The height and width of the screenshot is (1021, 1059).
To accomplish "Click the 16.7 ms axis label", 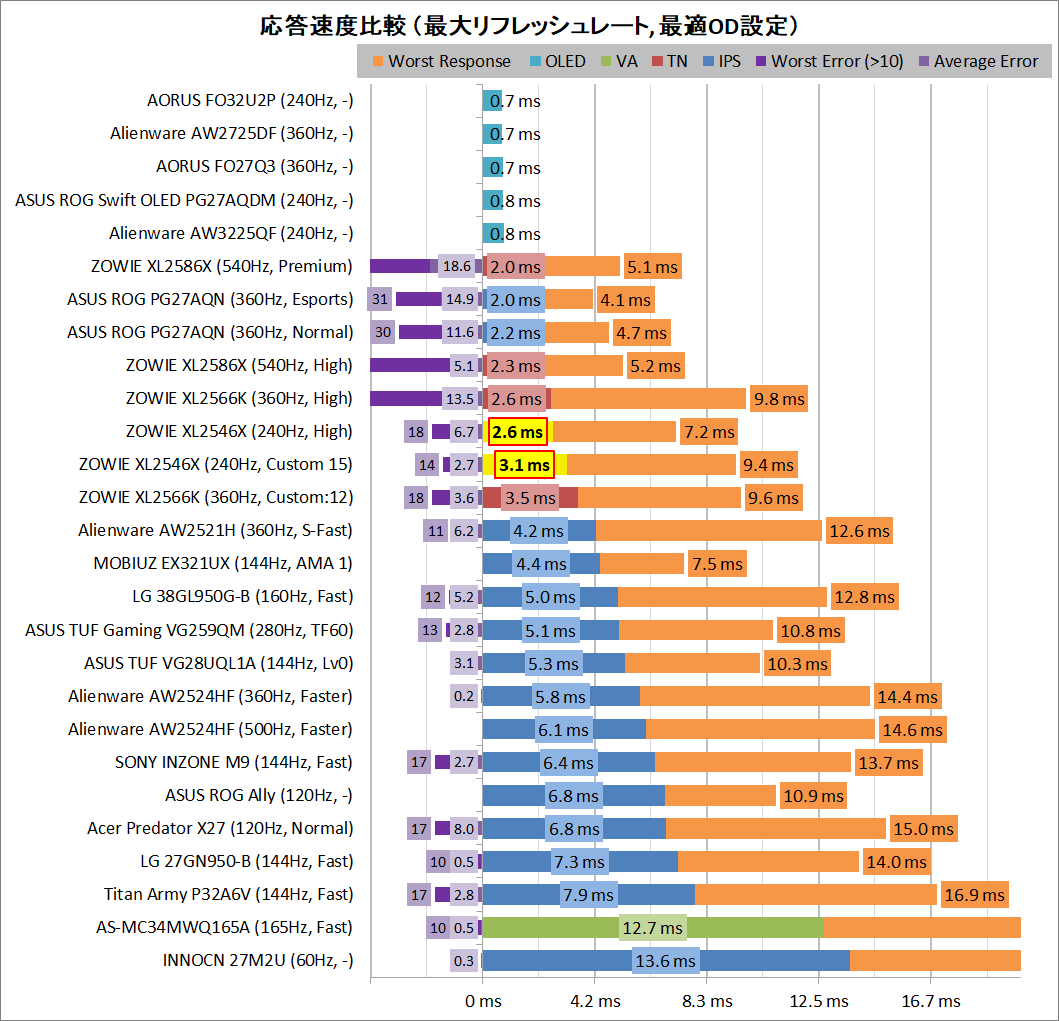I will [x=931, y=1001].
